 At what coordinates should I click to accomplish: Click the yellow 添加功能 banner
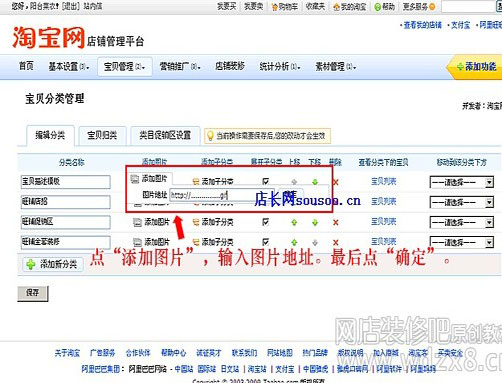(x=475, y=67)
